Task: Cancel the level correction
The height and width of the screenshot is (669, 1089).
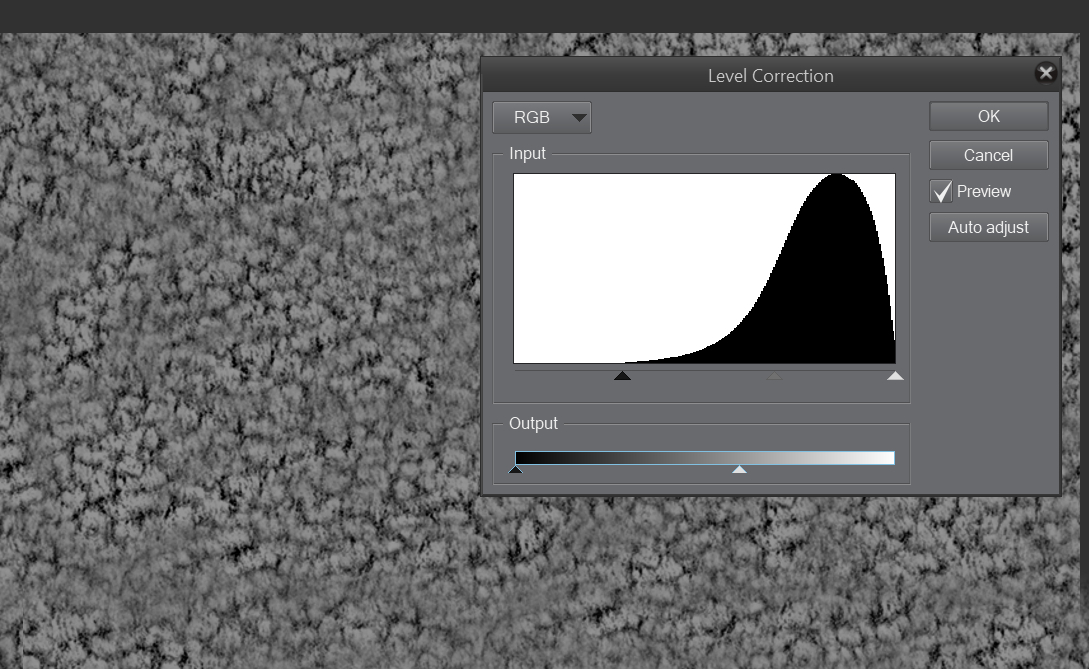Action: 987,155
